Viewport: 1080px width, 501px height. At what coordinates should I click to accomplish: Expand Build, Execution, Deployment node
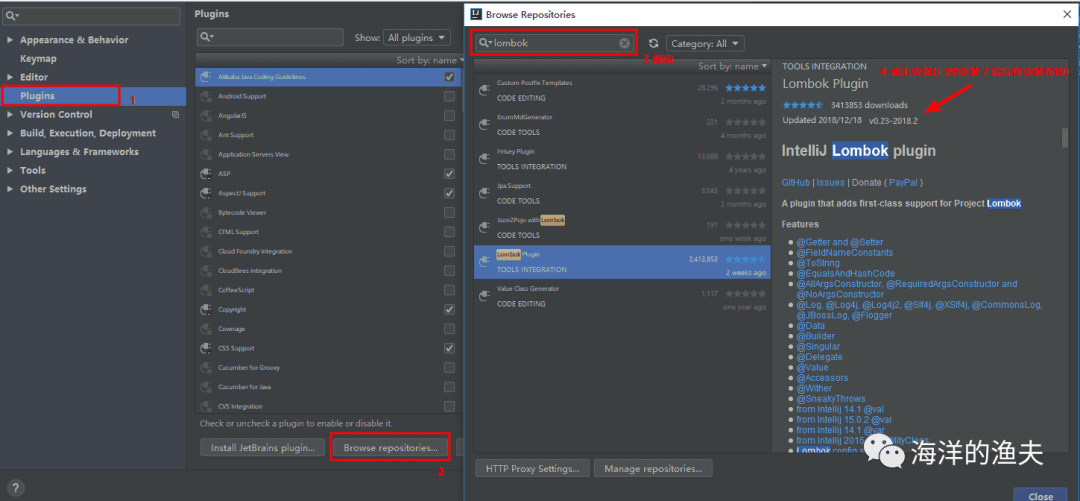point(10,133)
